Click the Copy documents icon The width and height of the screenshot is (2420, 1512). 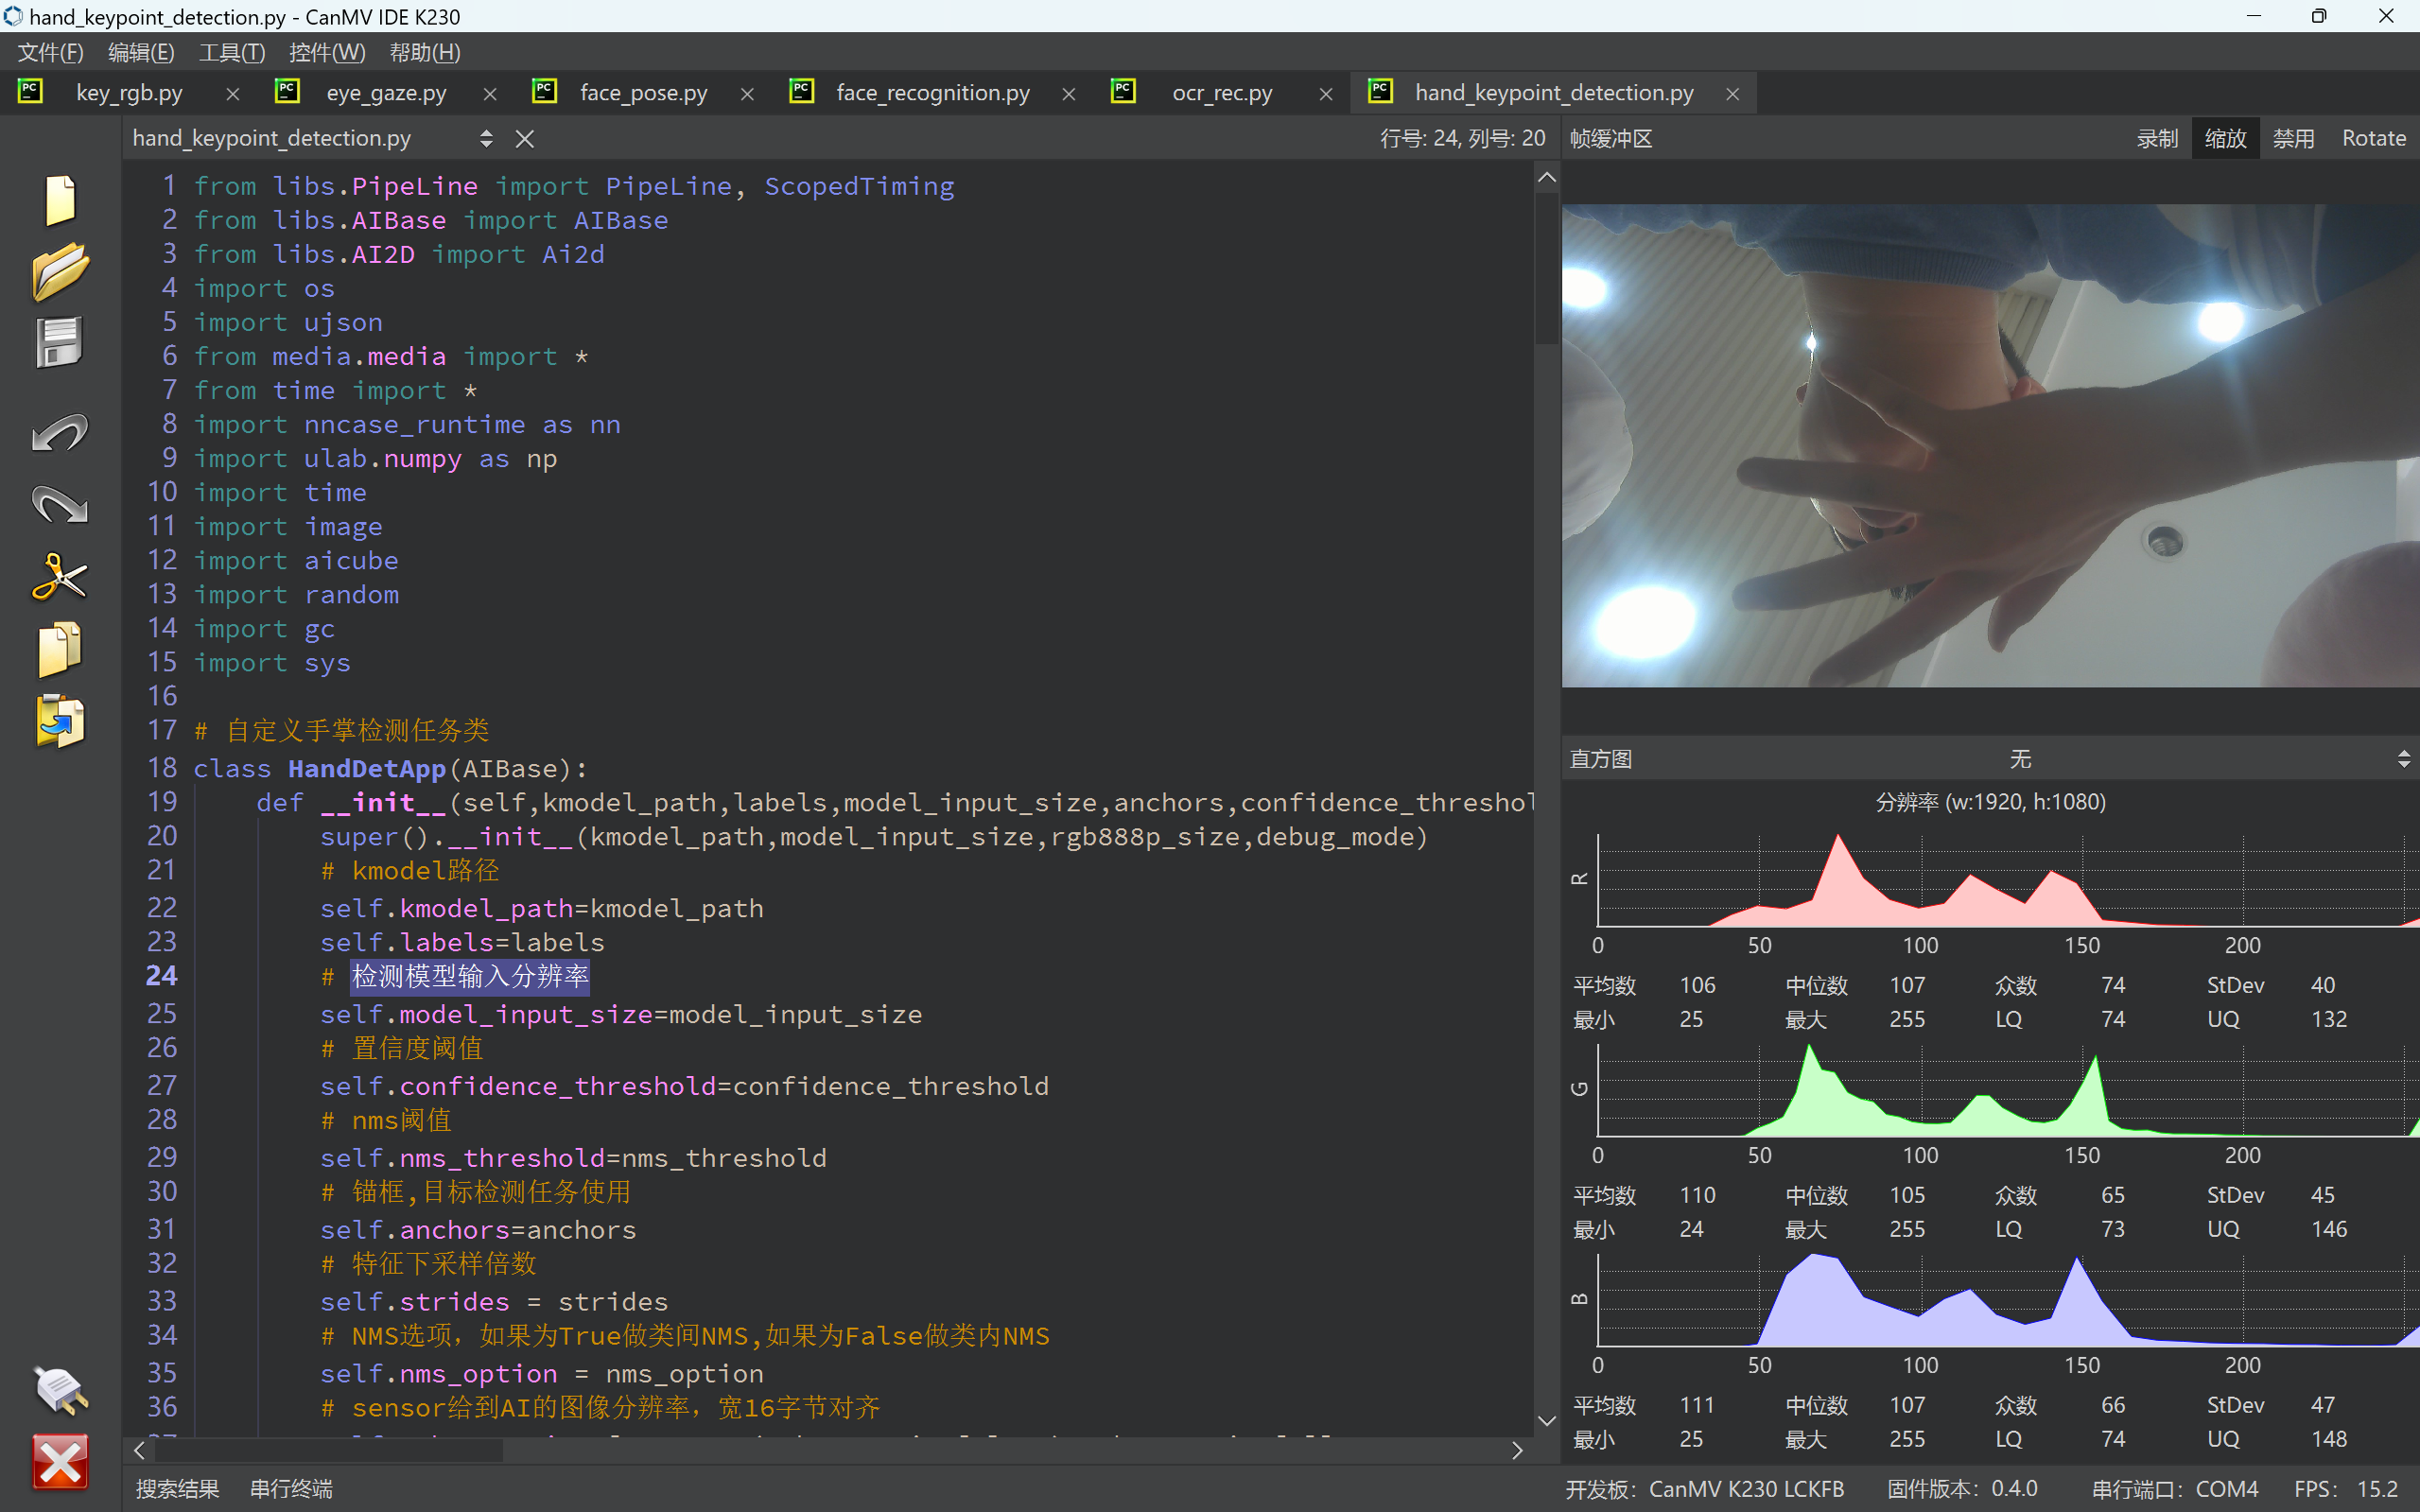(60, 649)
